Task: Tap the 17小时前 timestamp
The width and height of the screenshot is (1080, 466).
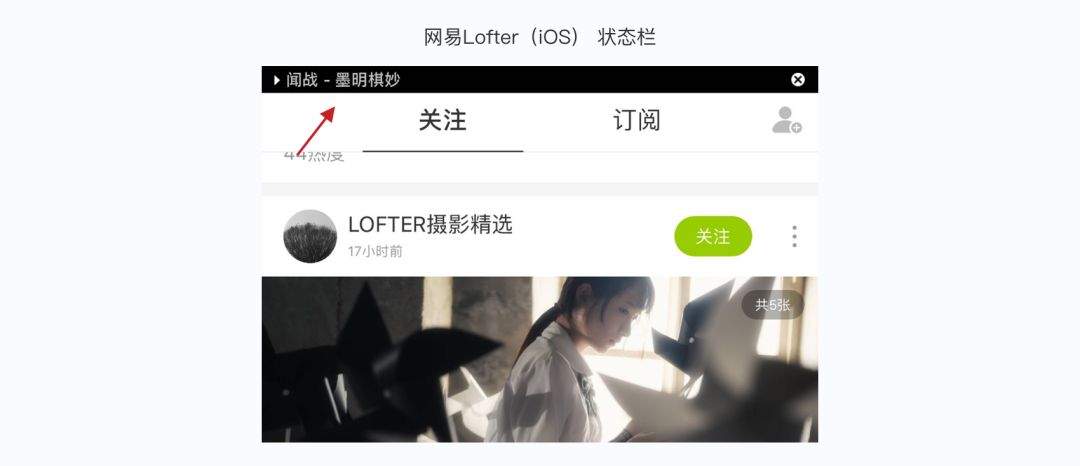Action: coord(375,252)
